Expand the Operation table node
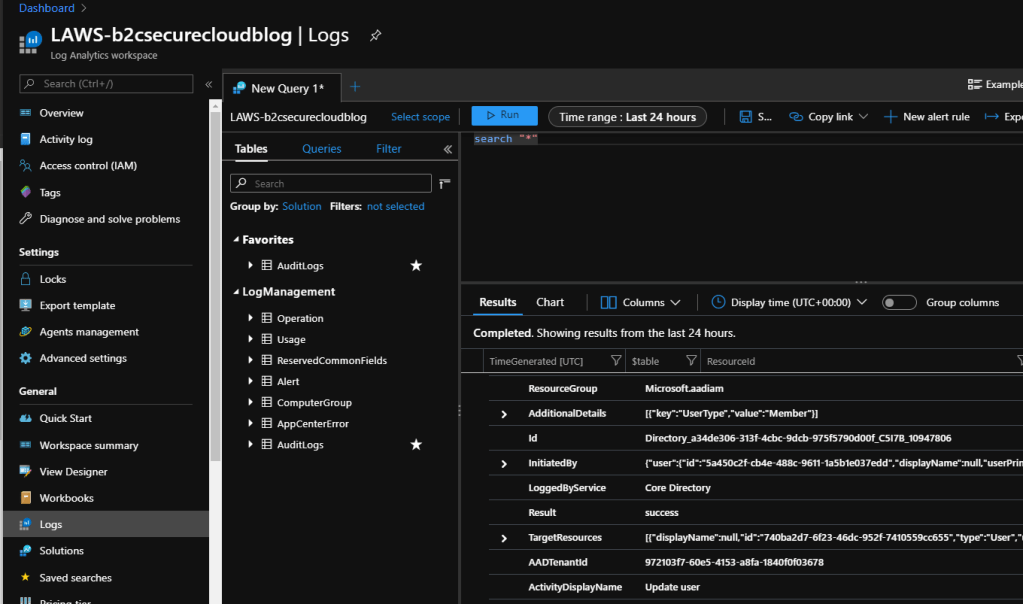This screenshot has width=1023, height=604. click(250, 318)
